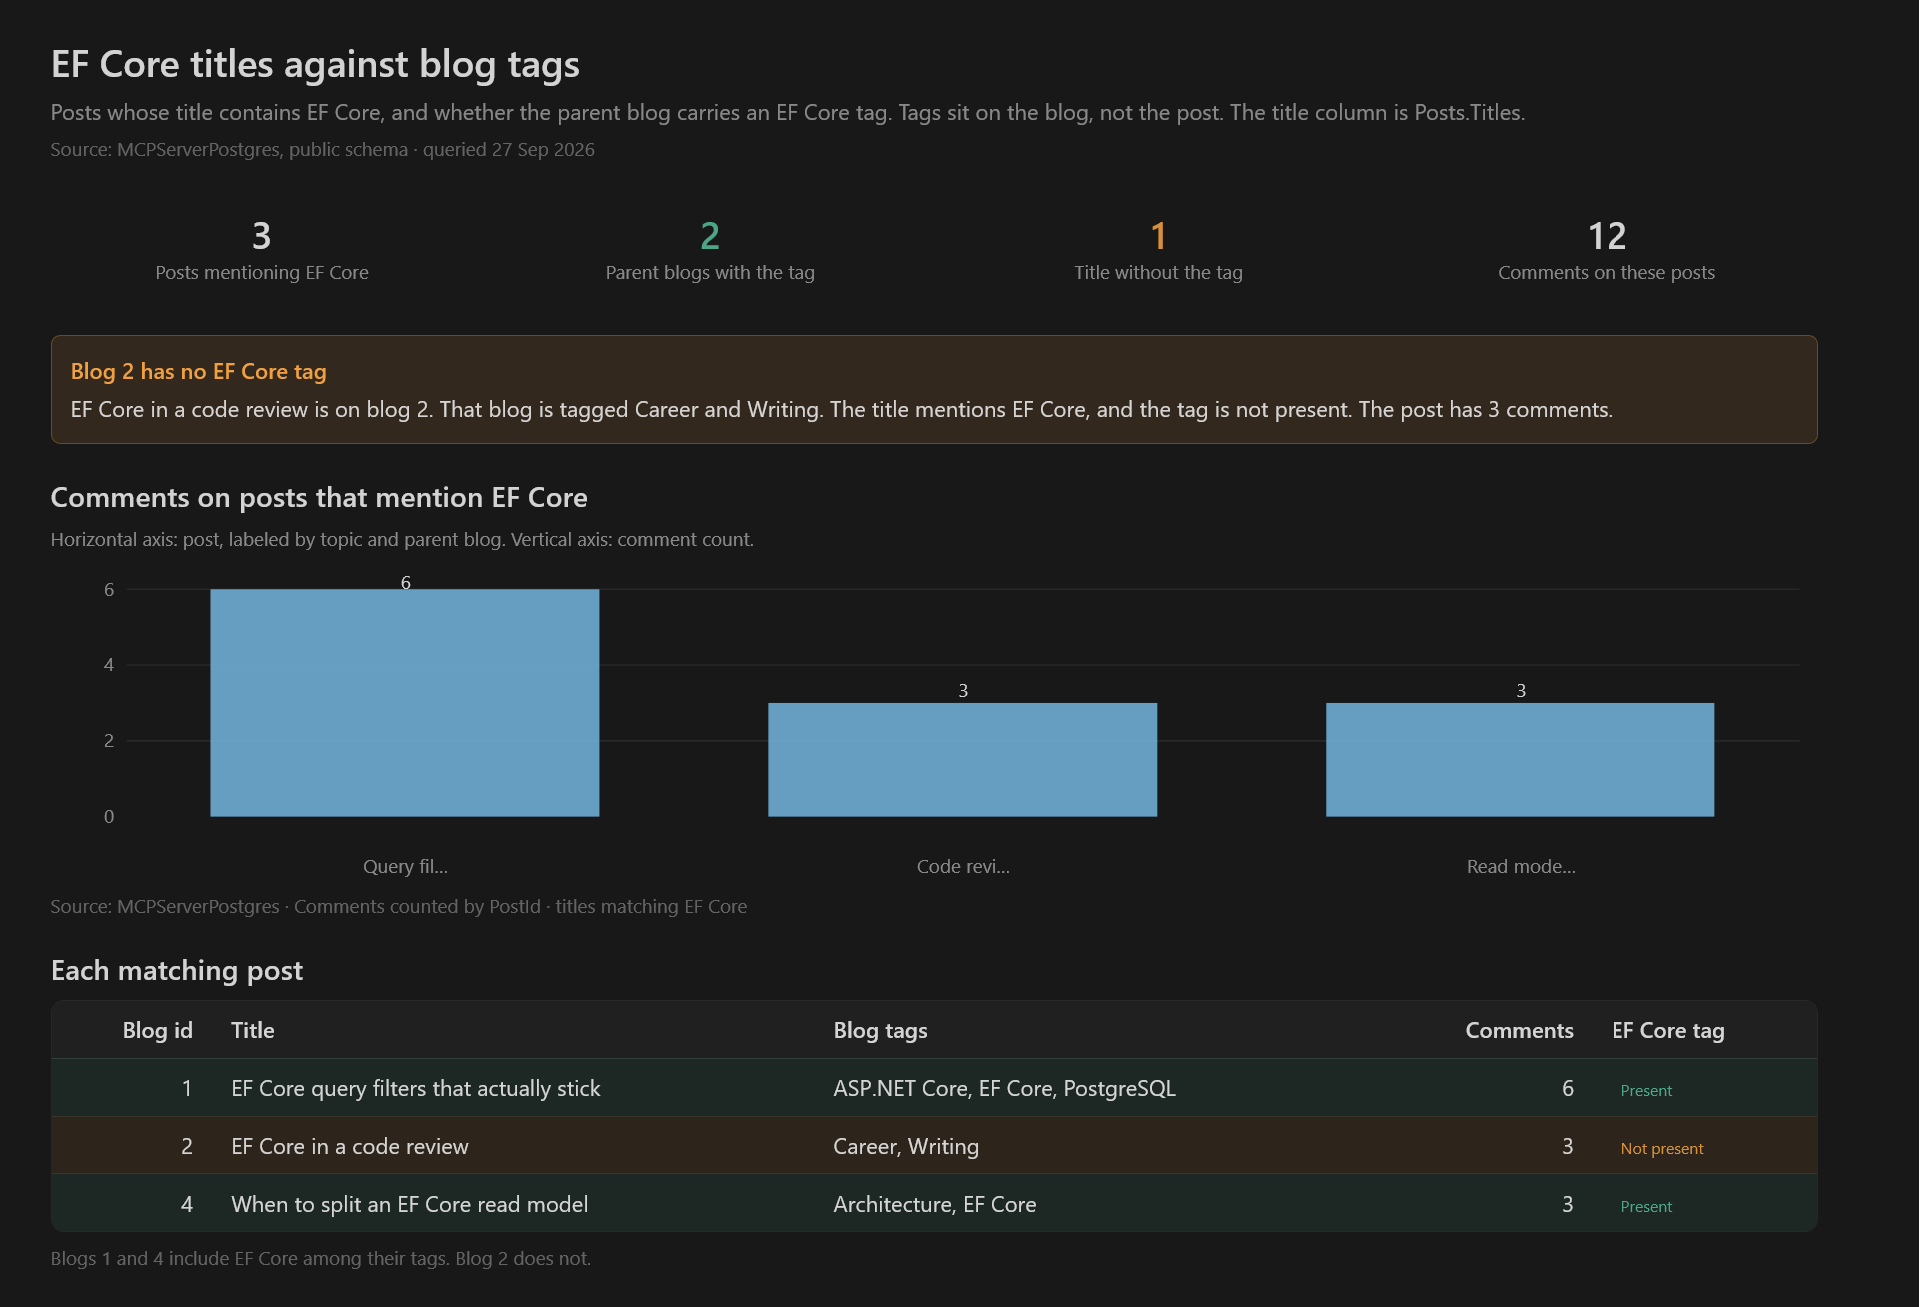Select the 'Comments on these posts' value 12

coord(1606,237)
